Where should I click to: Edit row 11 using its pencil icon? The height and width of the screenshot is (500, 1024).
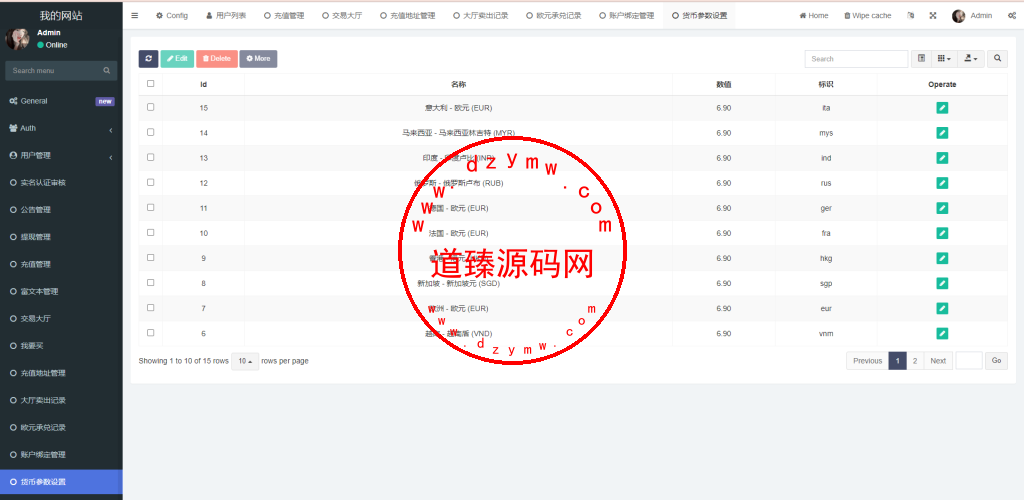pos(942,208)
